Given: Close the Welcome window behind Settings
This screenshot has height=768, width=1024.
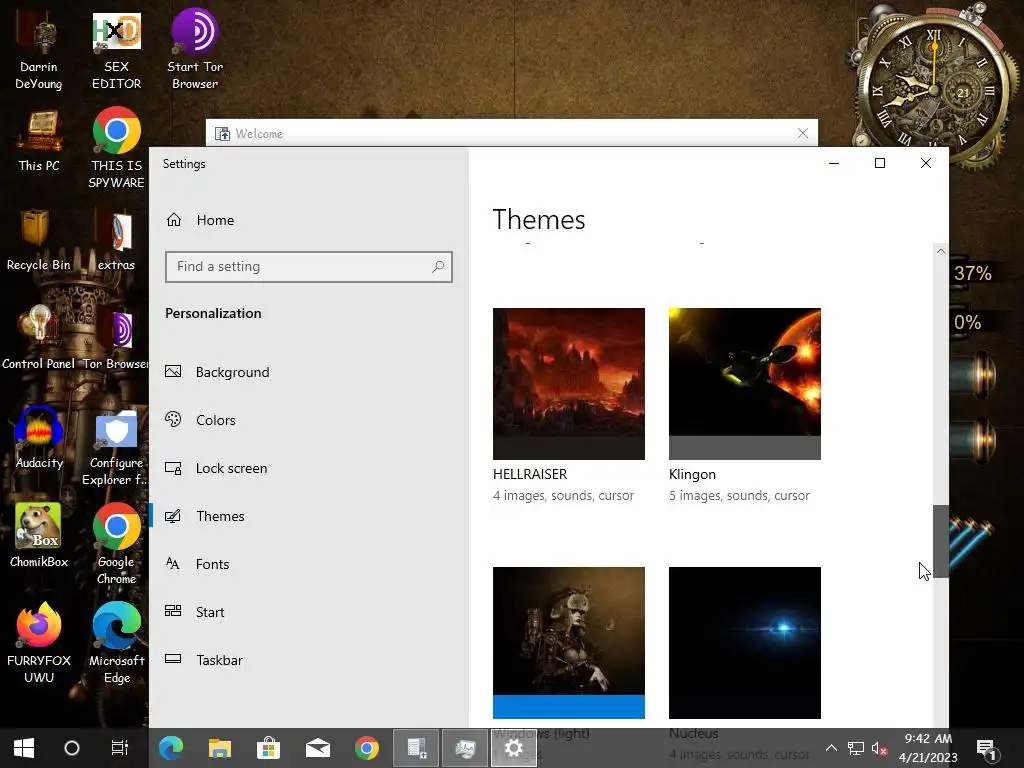Looking at the screenshot, I should [x=803, y=133].
